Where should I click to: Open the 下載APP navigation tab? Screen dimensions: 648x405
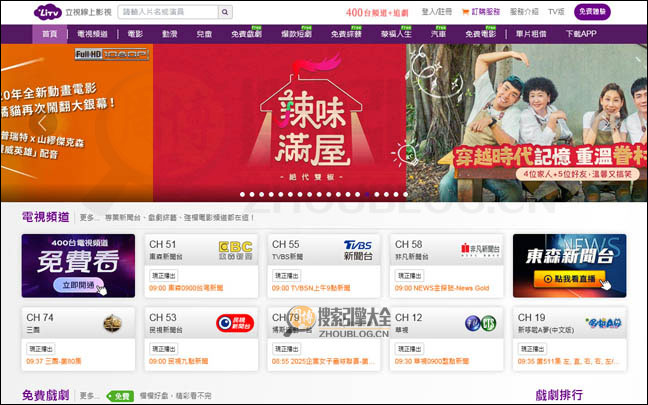coord(581,34)
